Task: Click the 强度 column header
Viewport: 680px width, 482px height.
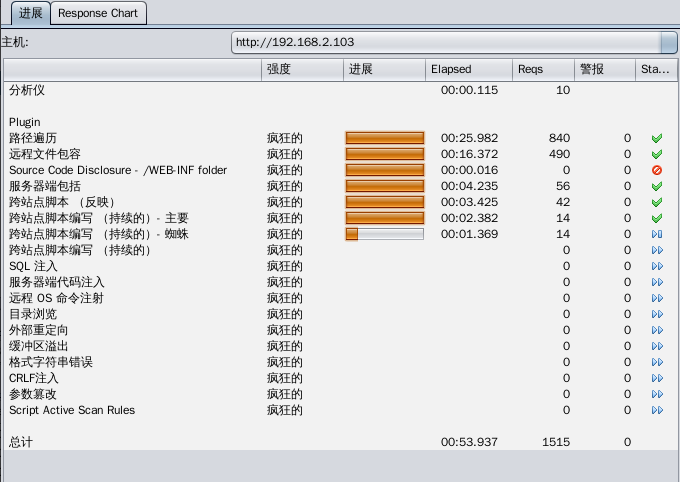Action: 302,69
